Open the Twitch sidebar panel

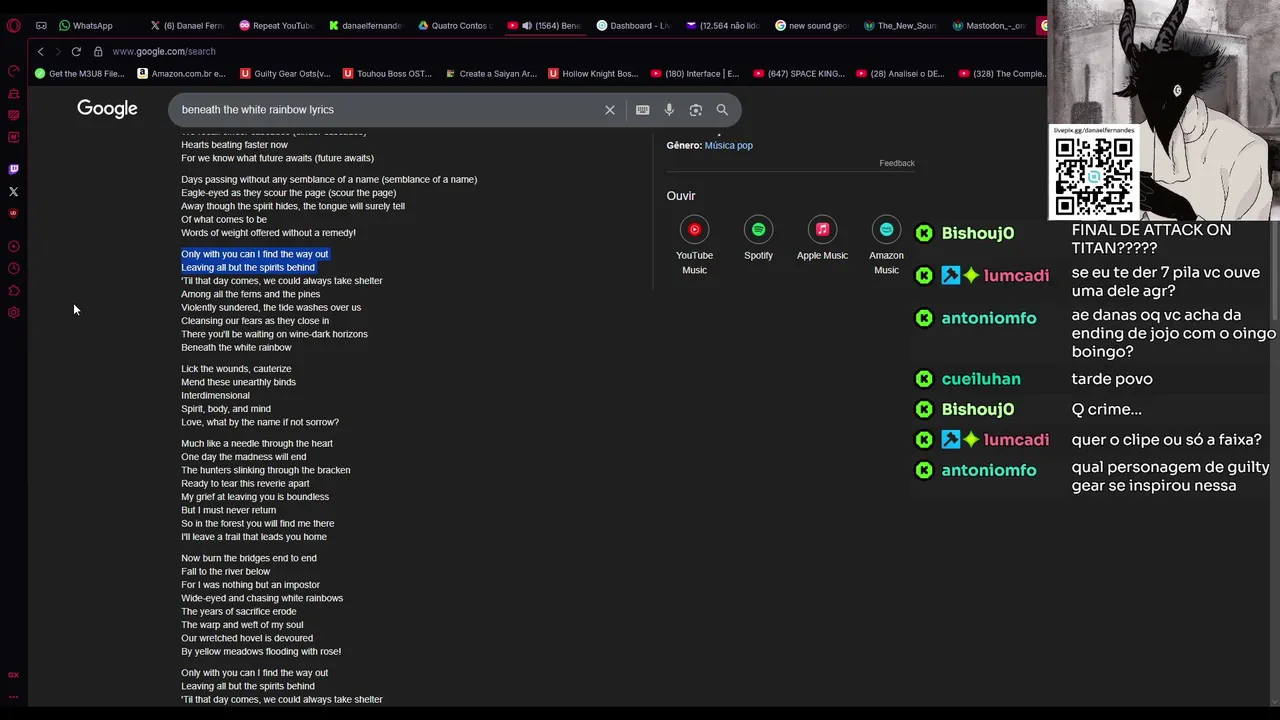(x=13, y=170)
